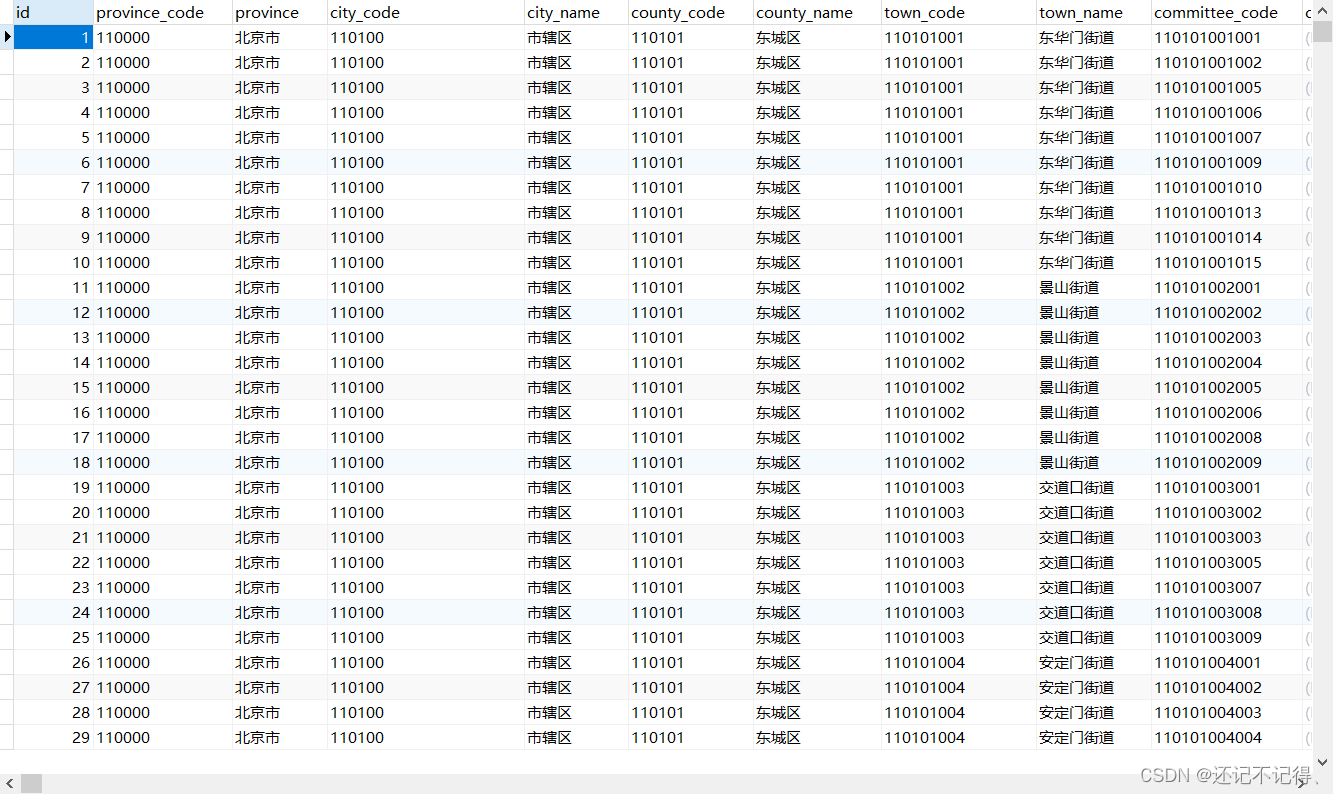Click committee_code cell 110101001006
The height and width of the screenshot is (794, 1333).
click(x=1227, y=112)
